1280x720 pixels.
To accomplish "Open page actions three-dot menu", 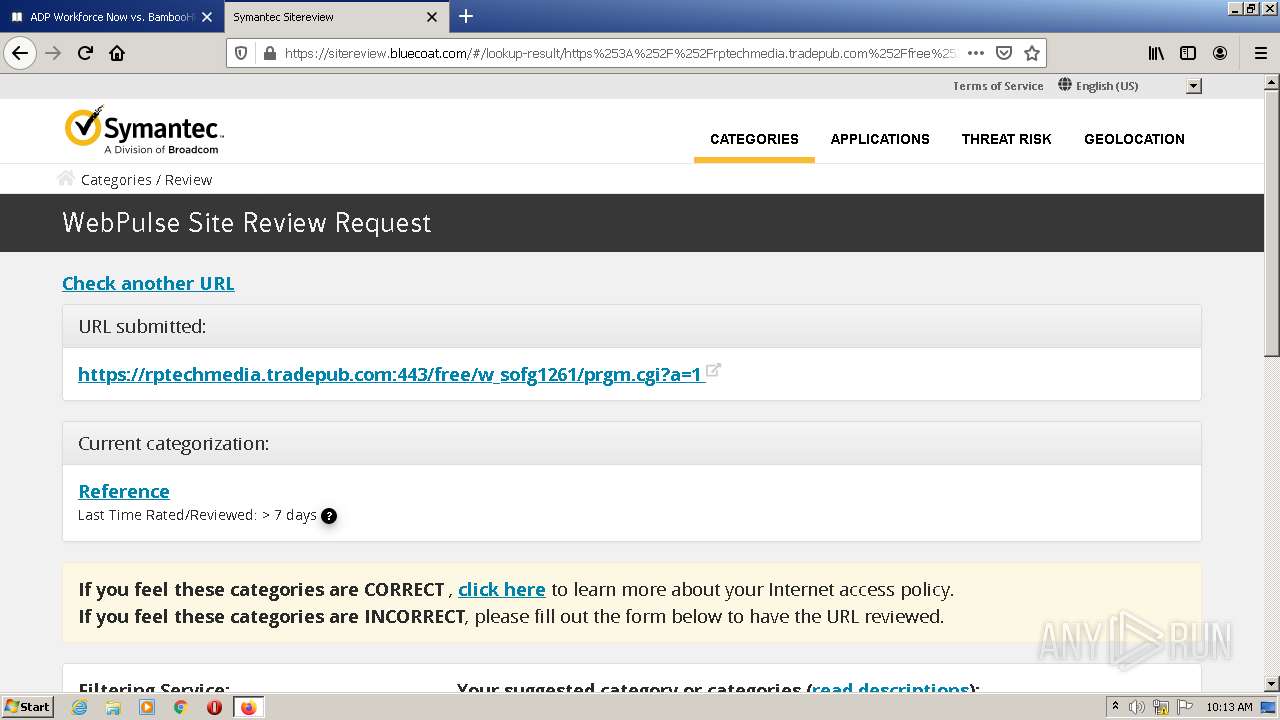I will click(x=976, y=53).
